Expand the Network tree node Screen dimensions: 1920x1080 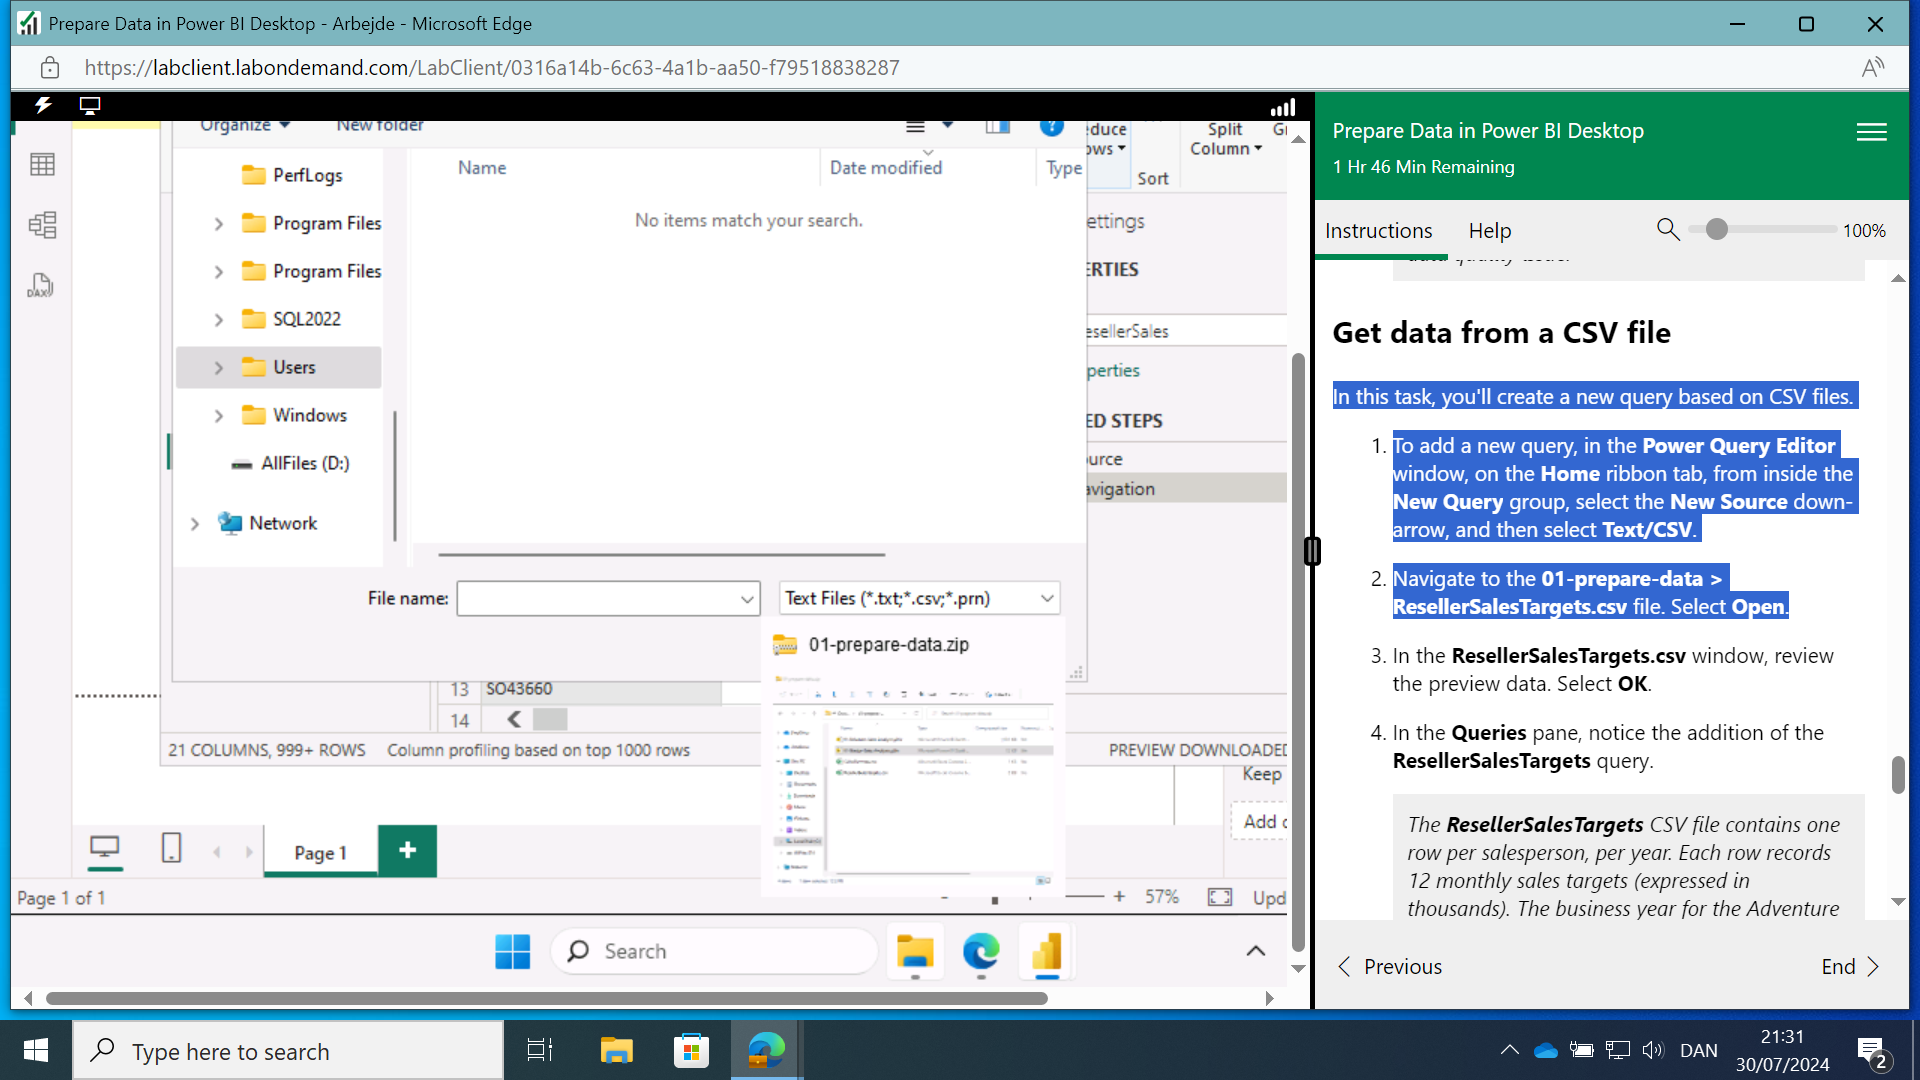tap(195, 524)
